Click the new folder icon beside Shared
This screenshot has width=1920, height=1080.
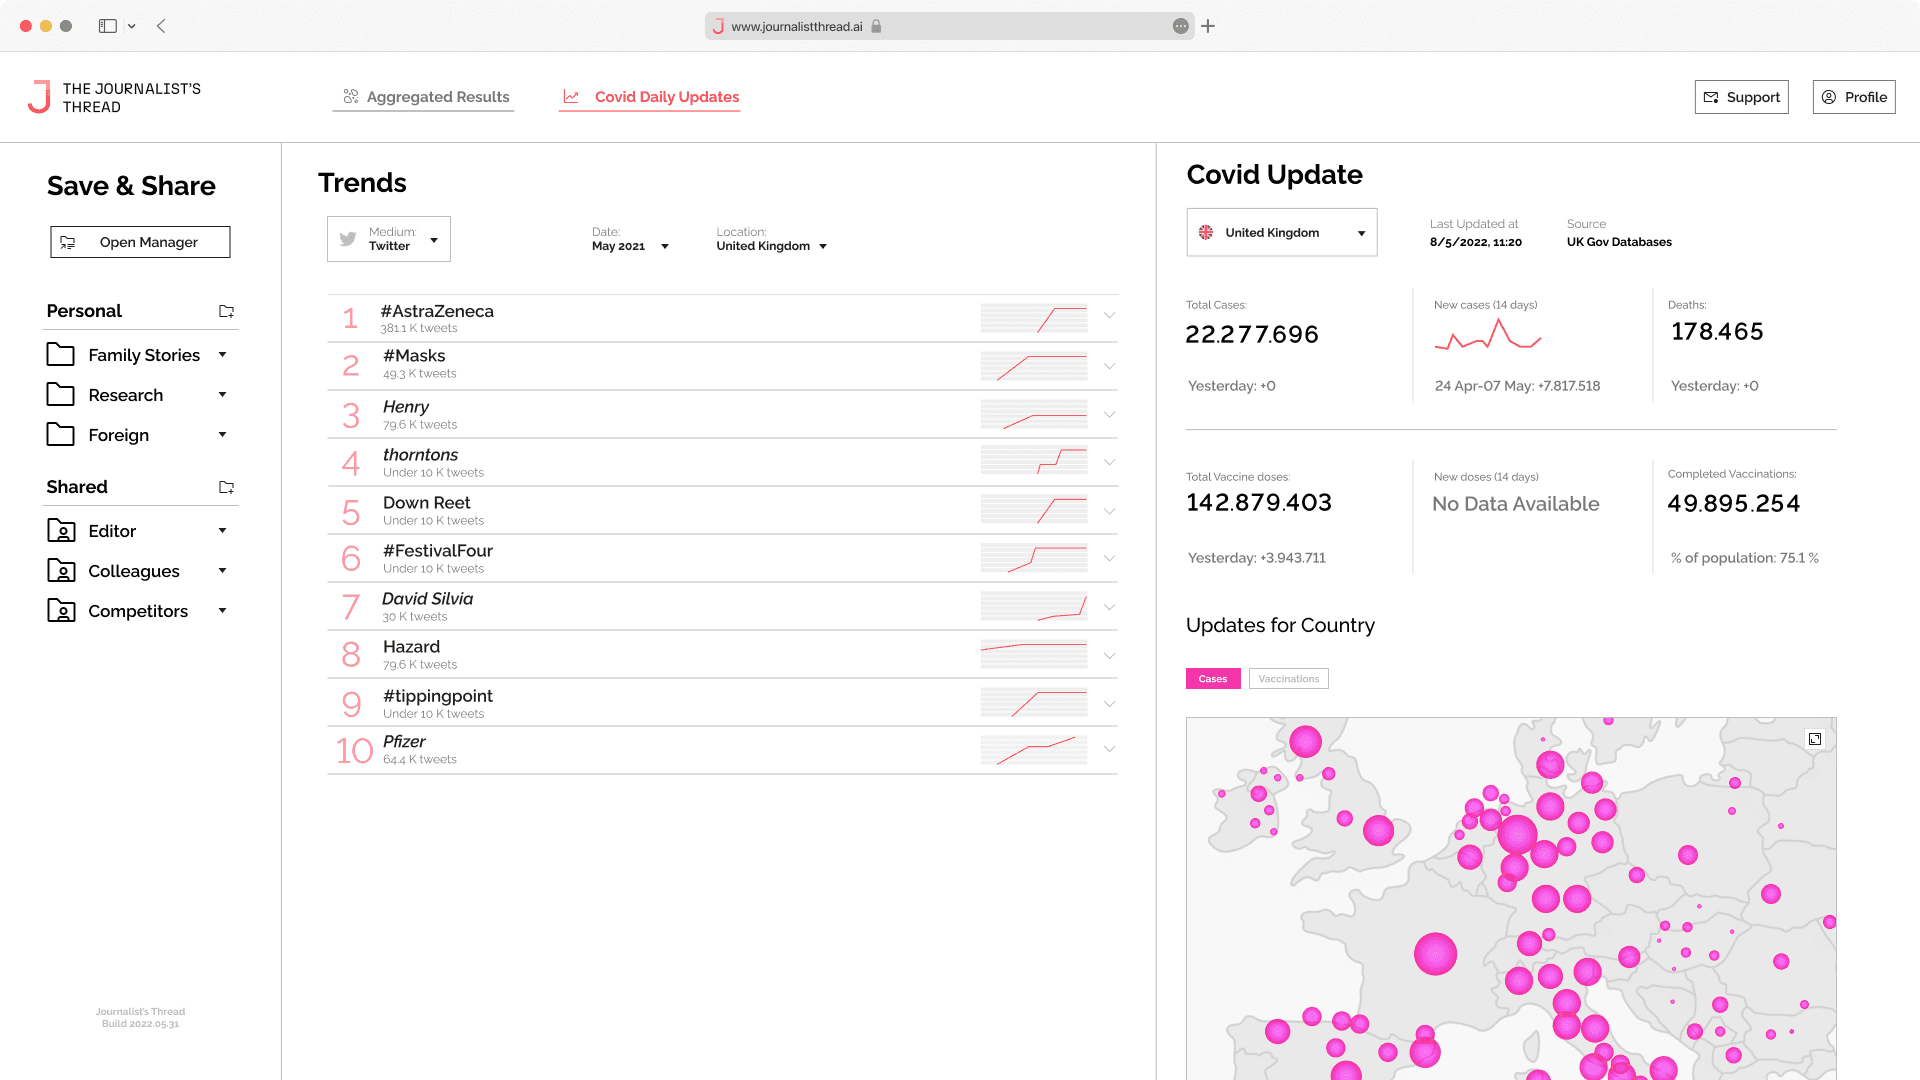click(226, 487)
